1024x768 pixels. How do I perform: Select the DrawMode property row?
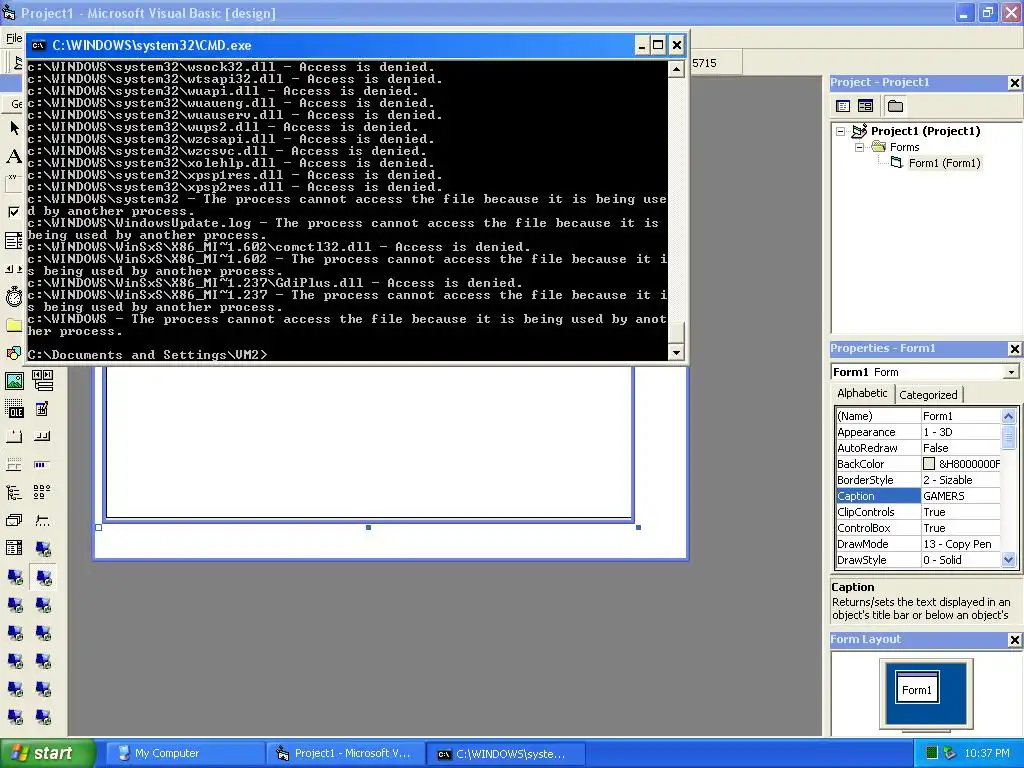tap(918, 544)
